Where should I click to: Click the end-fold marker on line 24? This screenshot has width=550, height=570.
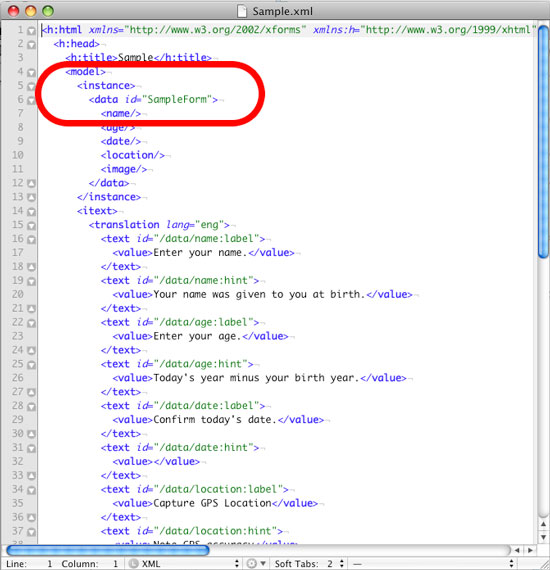pyautogui.click(x=32, y=351)
